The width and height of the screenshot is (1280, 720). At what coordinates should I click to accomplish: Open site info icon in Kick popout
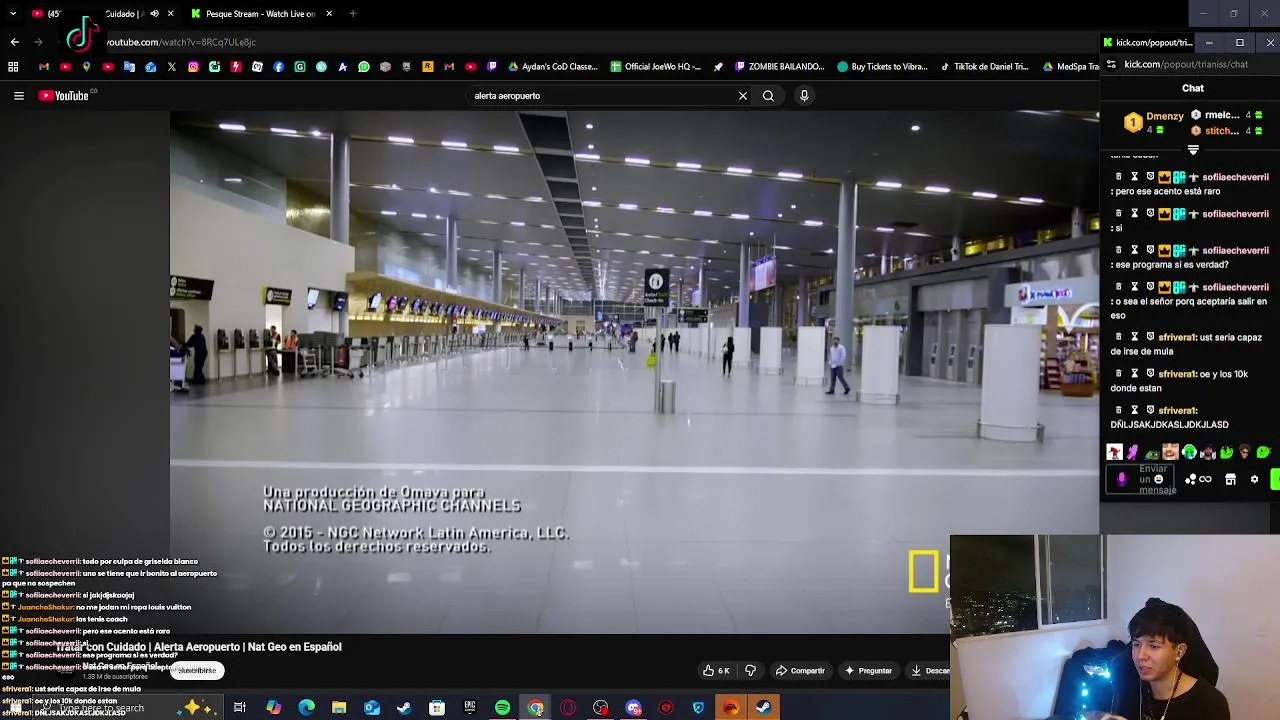pyautogui.click(x=1111, y=64)
